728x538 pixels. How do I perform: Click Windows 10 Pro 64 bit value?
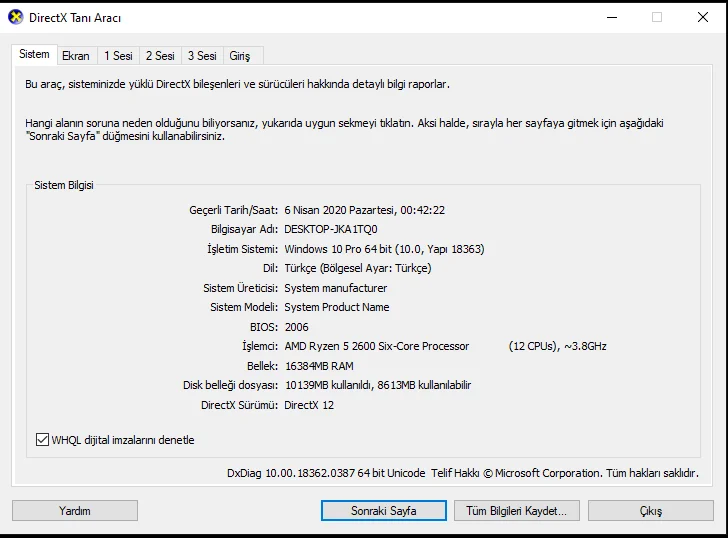(x=338, y=249)
